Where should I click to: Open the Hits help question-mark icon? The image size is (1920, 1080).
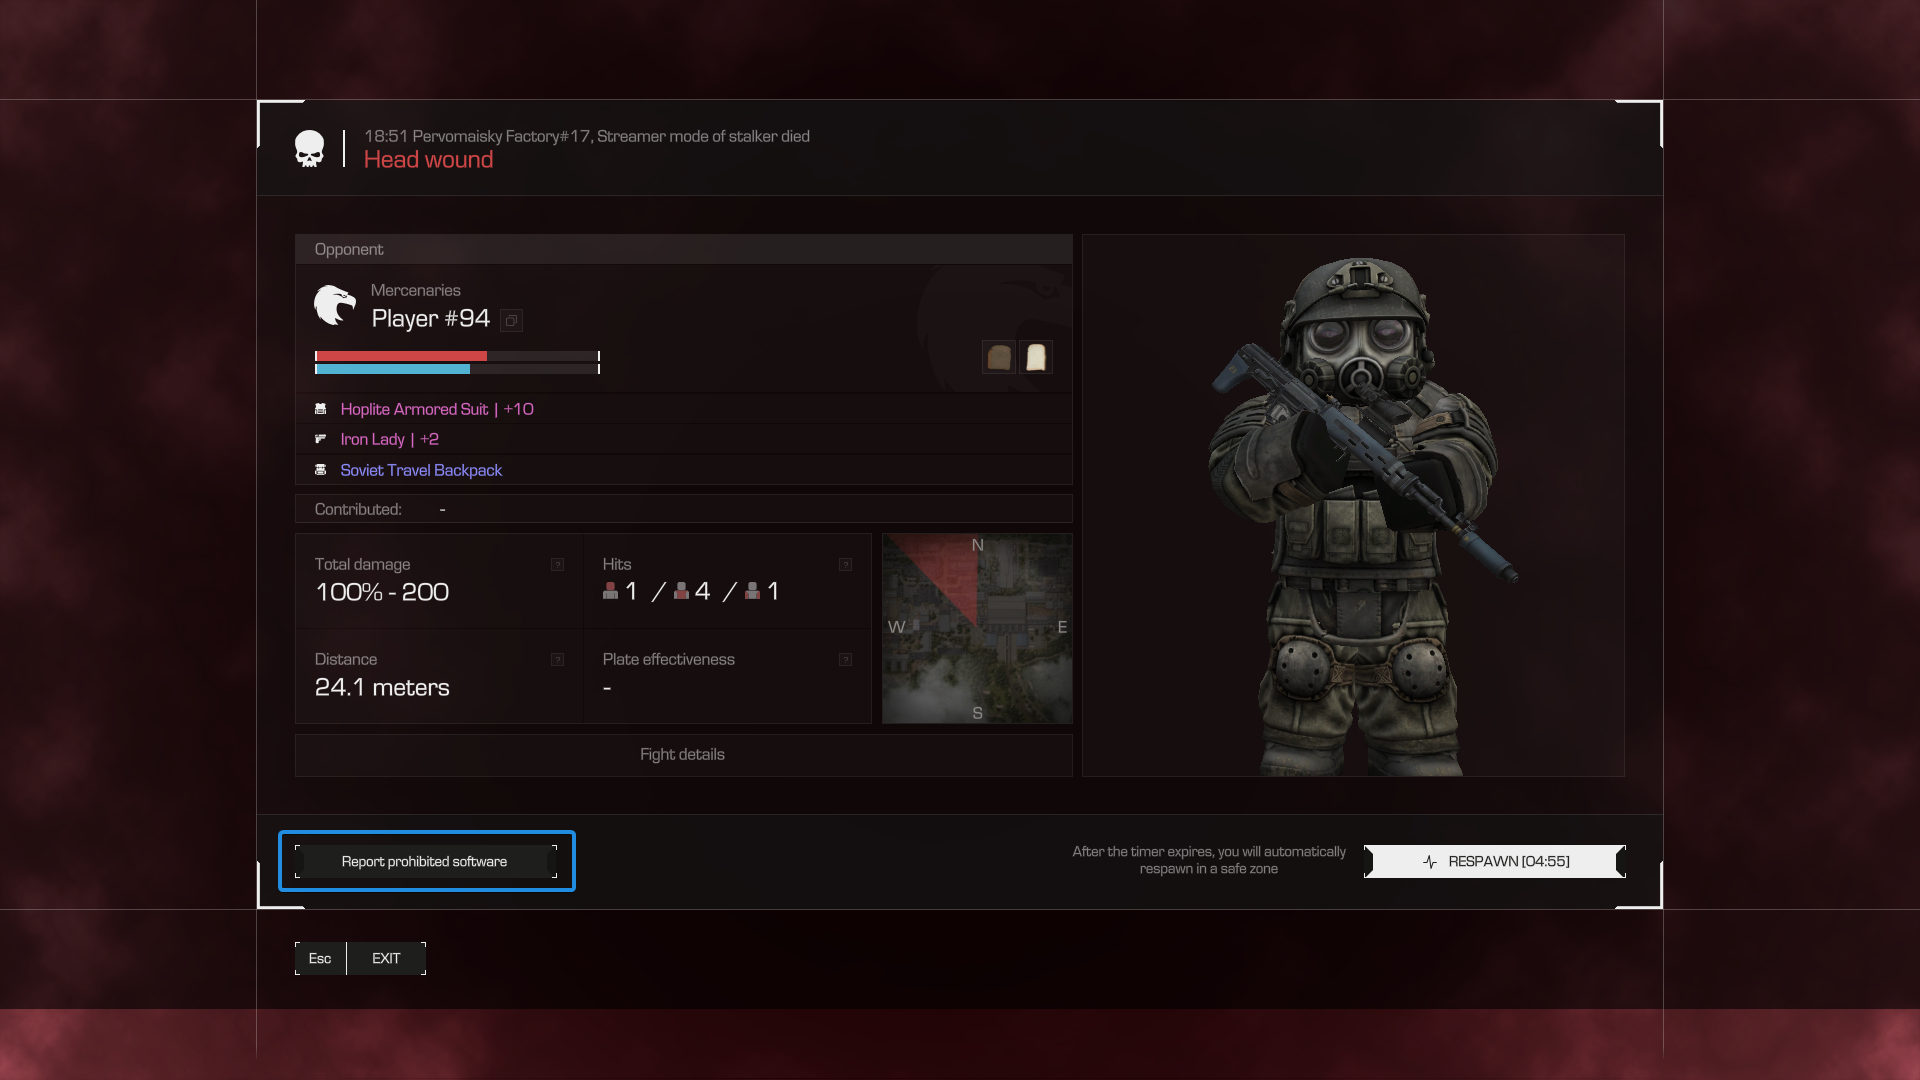pos(845,565)
